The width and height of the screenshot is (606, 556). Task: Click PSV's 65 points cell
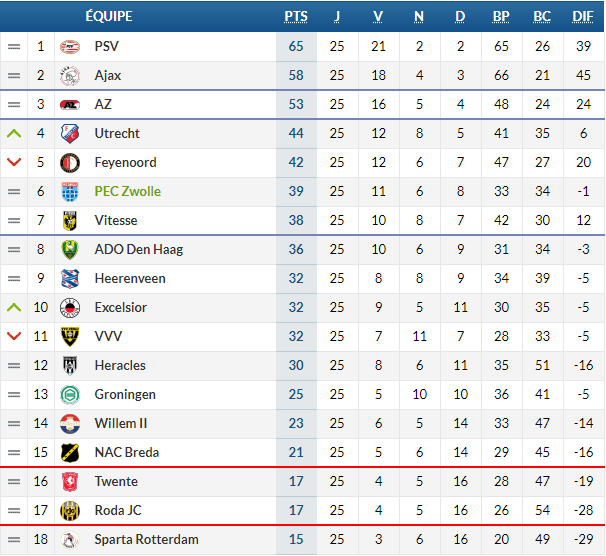click(296, 46)
